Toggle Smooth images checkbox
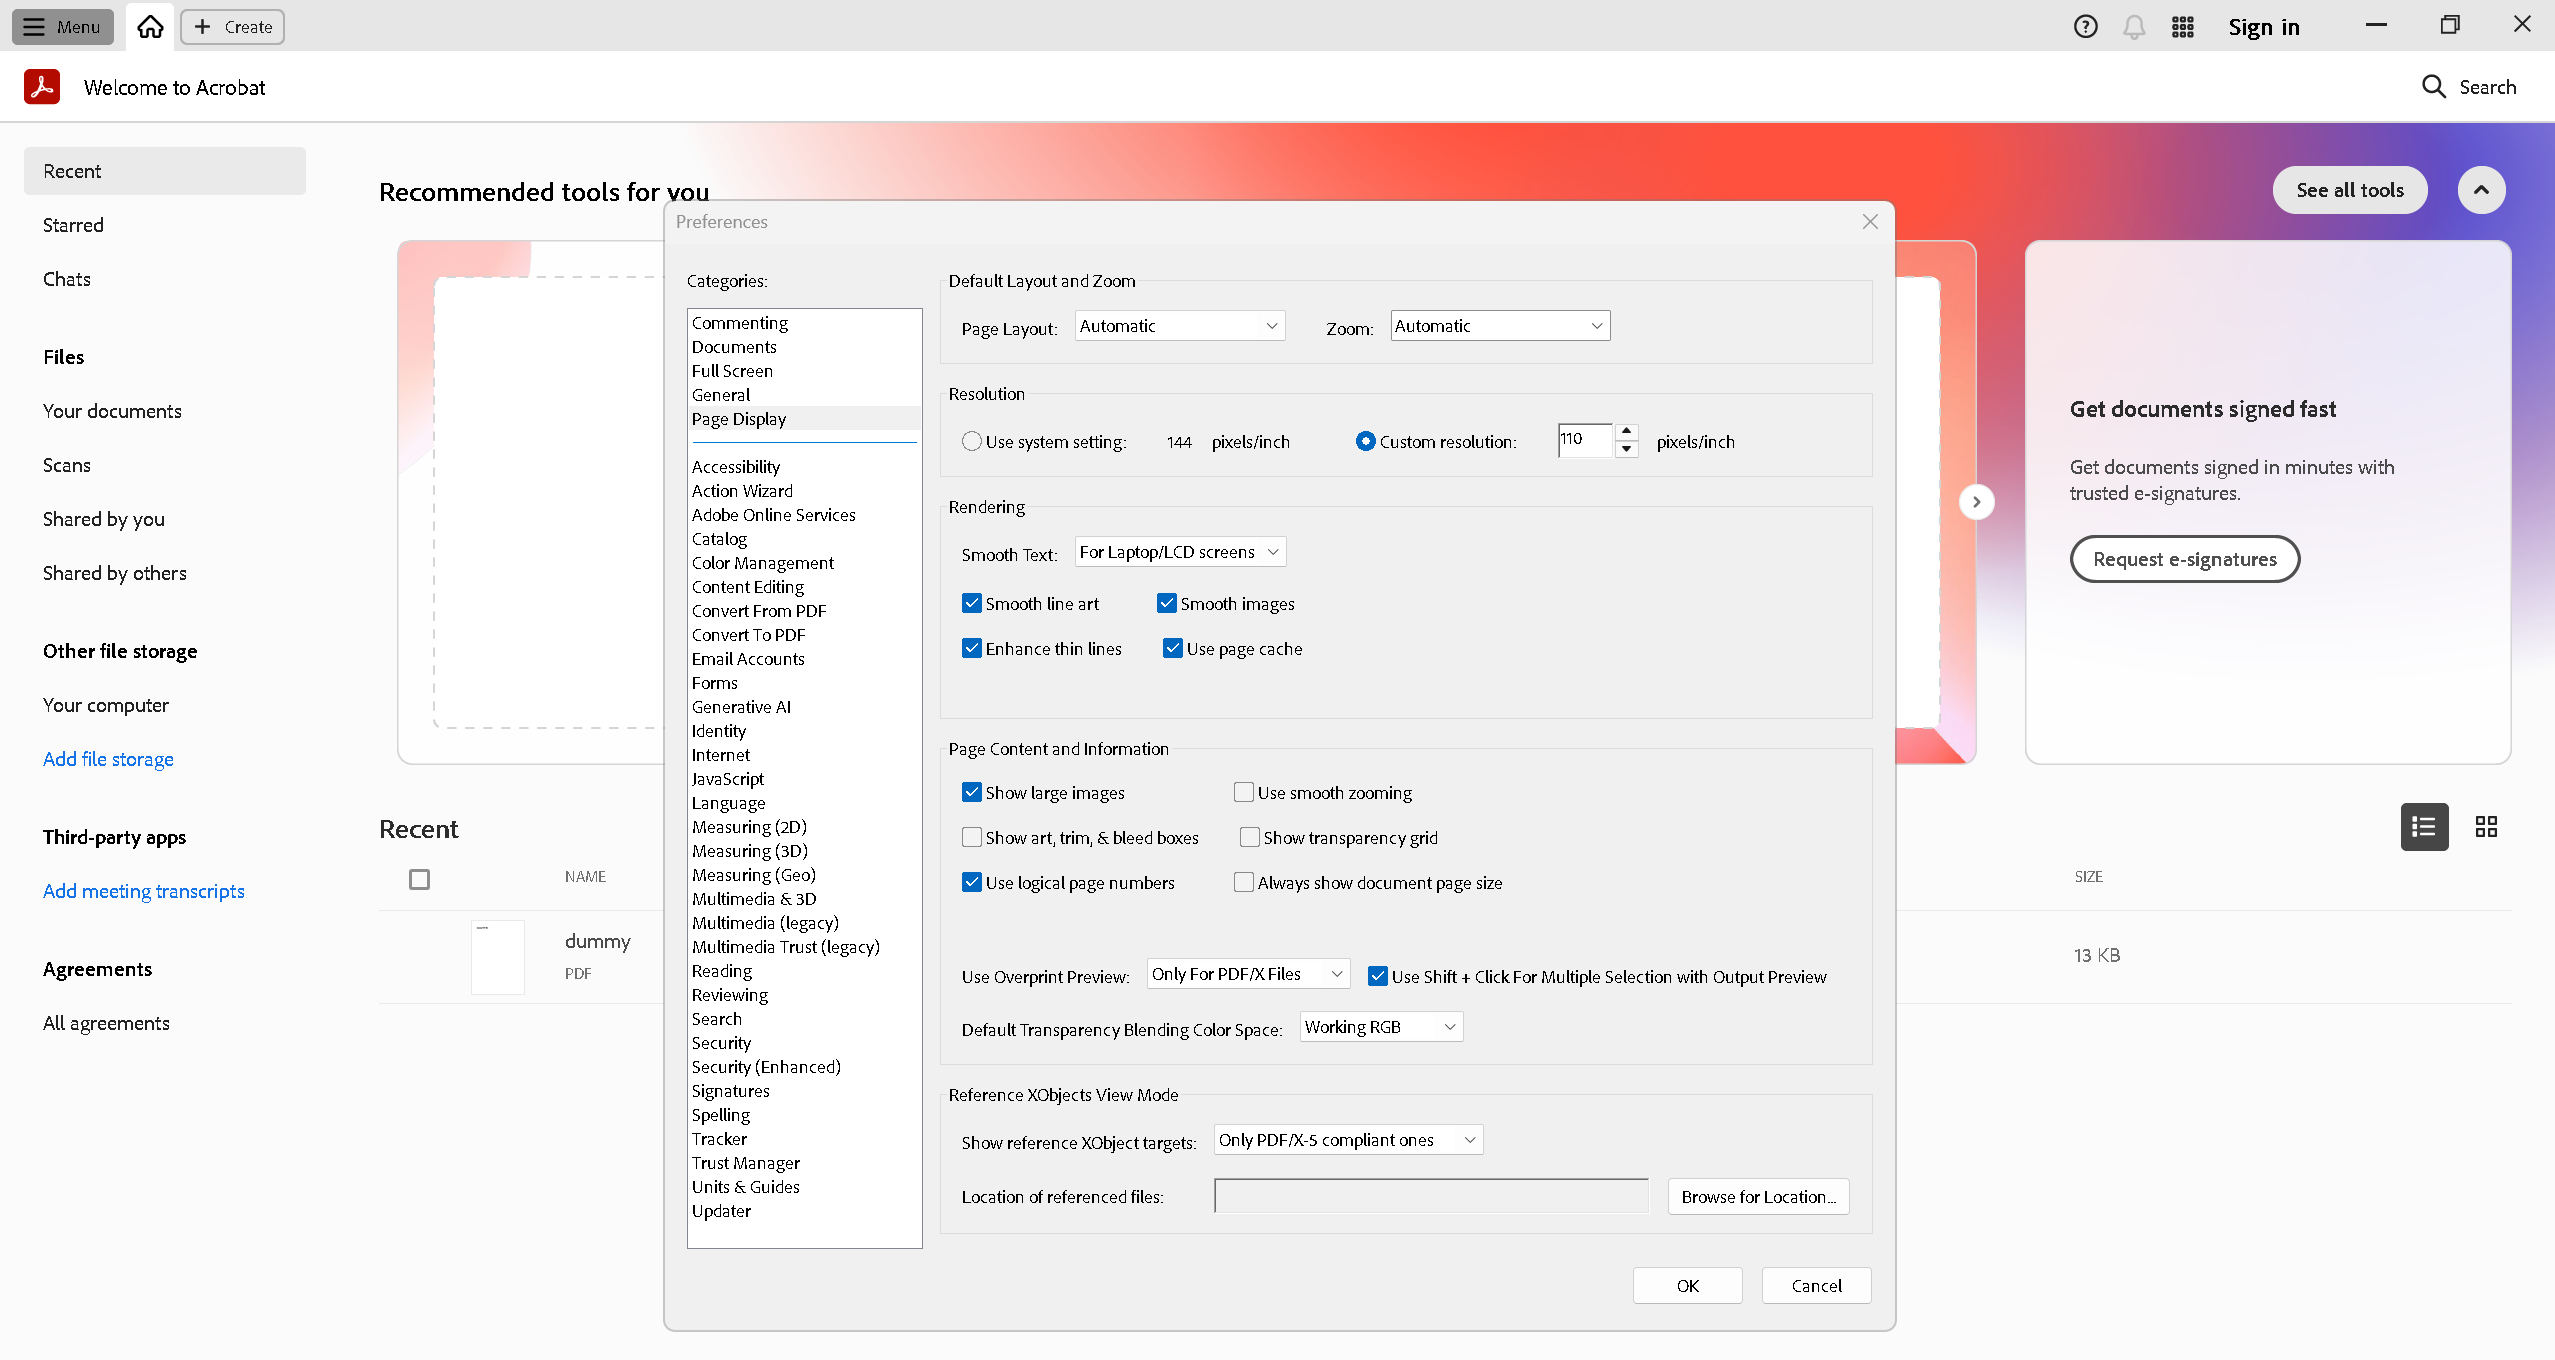The width and height of the screenshot is (2555, 1360). point(1166,603)
